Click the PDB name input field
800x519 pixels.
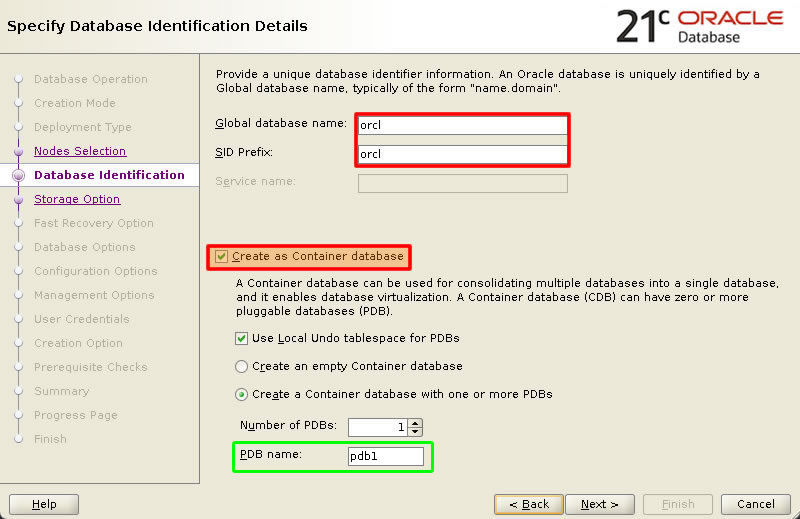coord(386,456)
